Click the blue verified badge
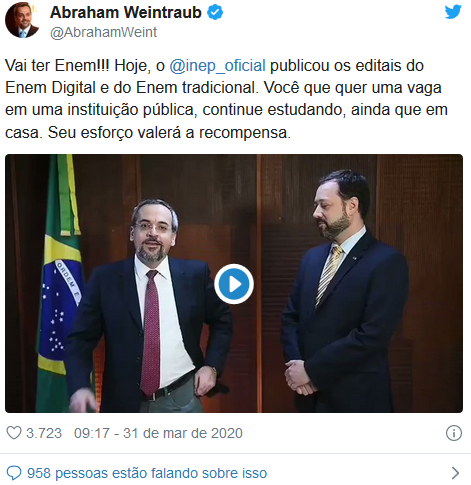The height and width of the screenshot is (485, 471). tap(215, 13)
